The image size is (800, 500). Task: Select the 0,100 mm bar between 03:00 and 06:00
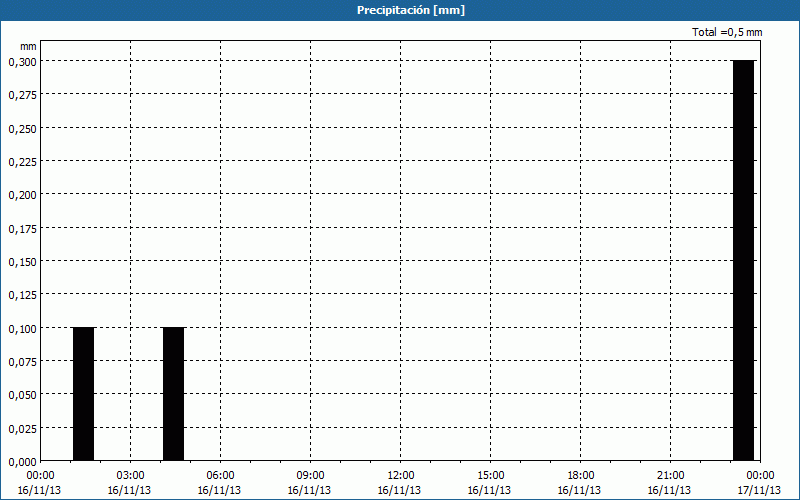tap(173, 394)
